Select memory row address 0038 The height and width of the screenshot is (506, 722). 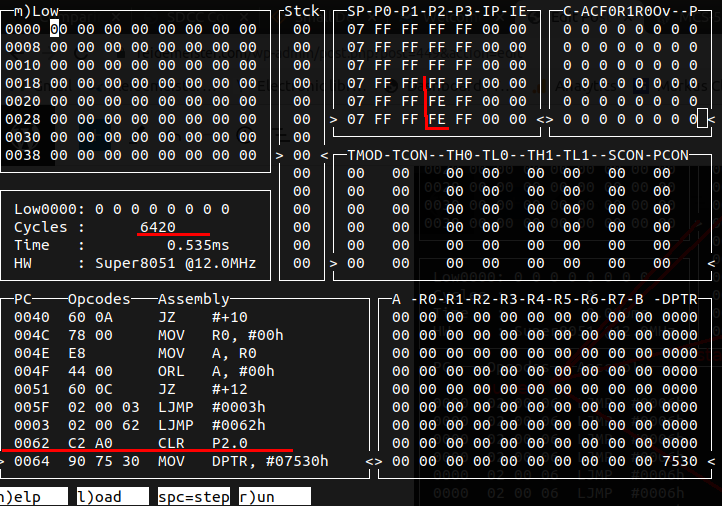coord(22,155)
